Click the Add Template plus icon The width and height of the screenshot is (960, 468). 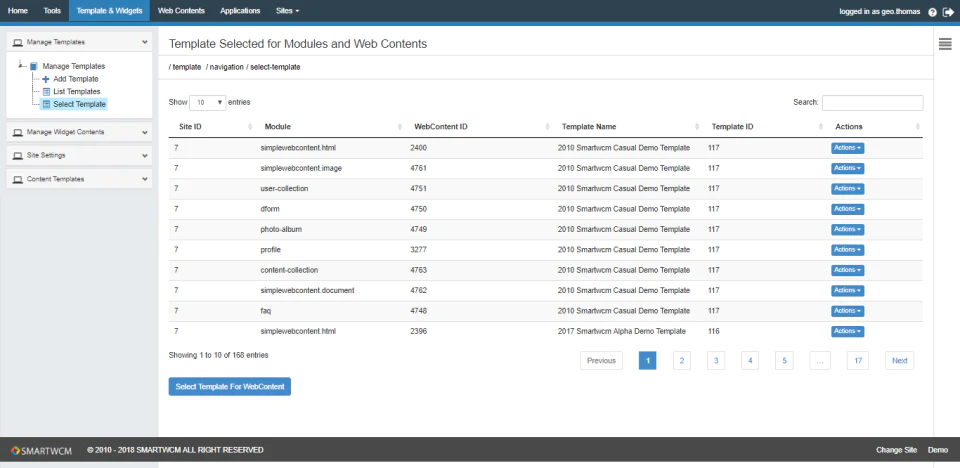pos(46,79)
